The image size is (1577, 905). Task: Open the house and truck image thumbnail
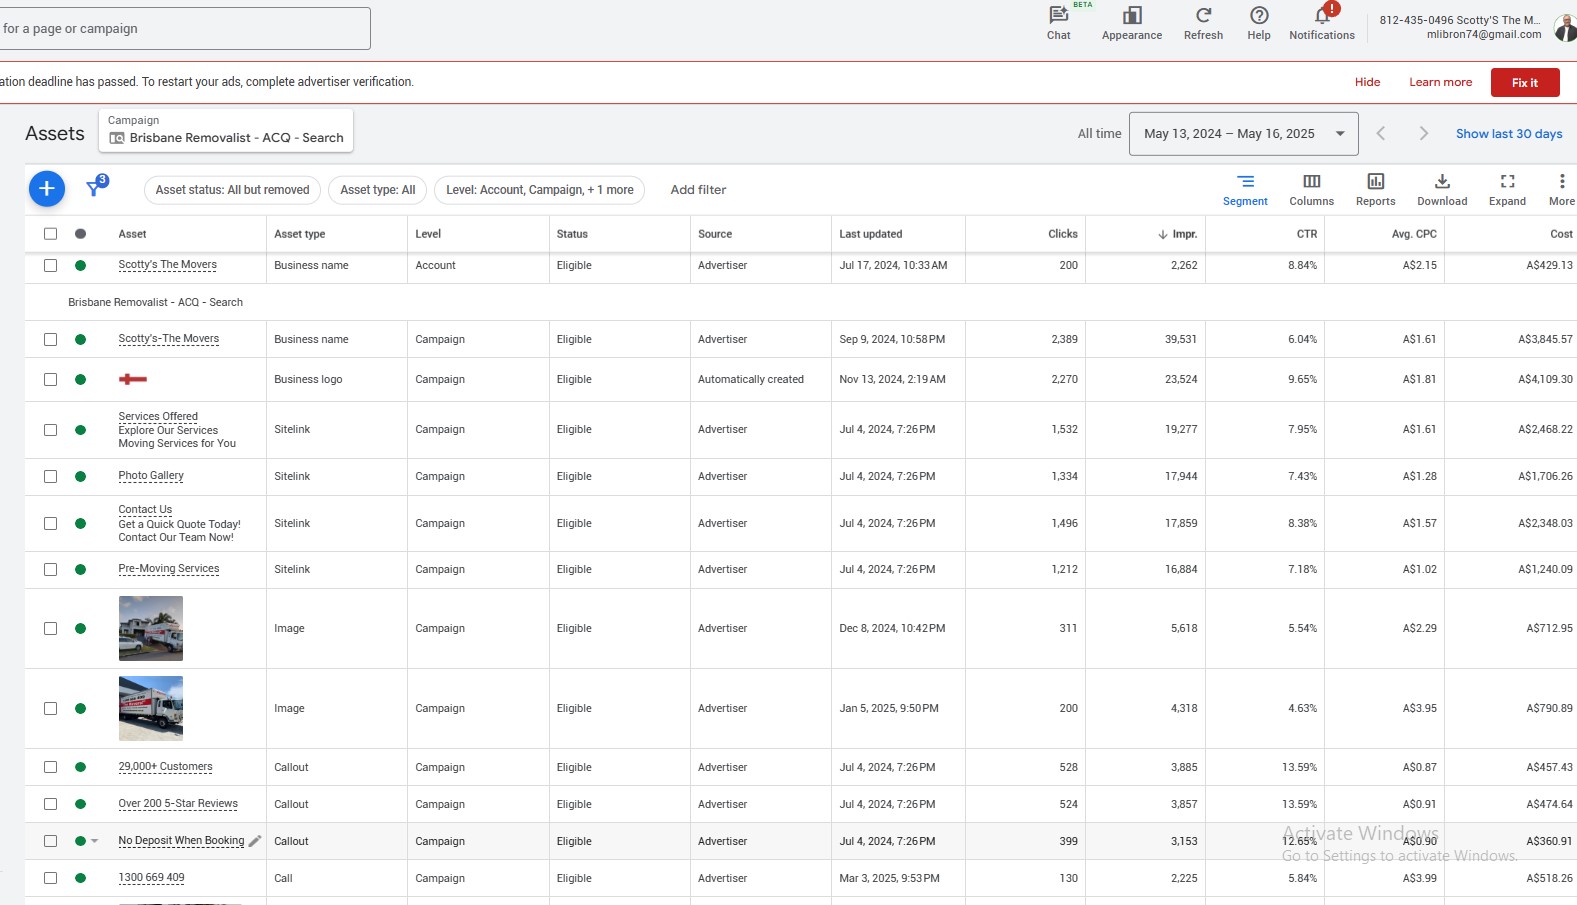(151, 628)
